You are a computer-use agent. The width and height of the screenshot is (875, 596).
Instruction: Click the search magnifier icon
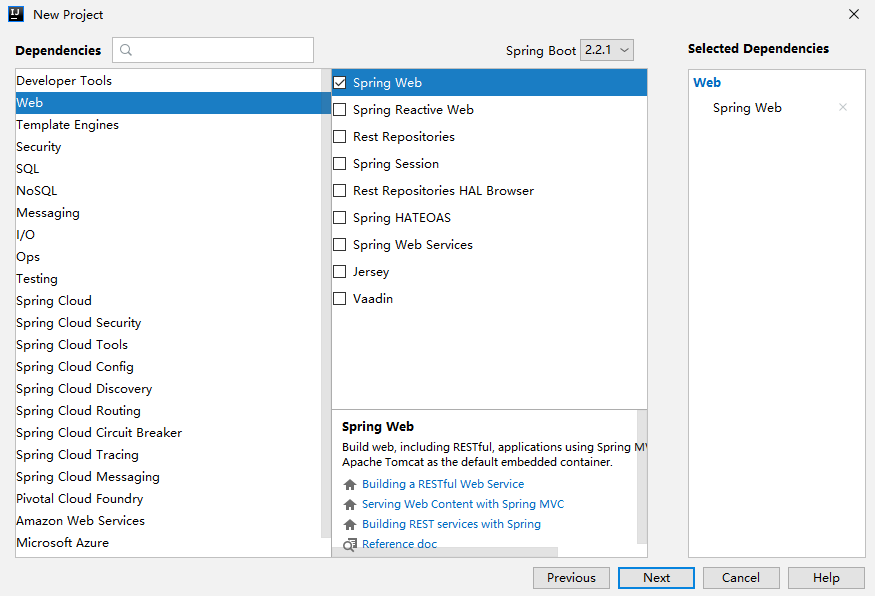(126, 50)
